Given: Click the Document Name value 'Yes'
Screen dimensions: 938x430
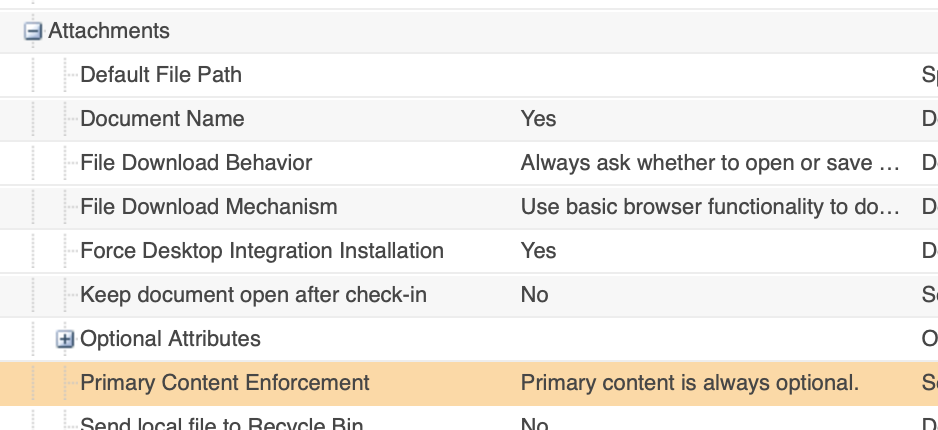Looking at the screenshot, I should [x=538, y=119].
